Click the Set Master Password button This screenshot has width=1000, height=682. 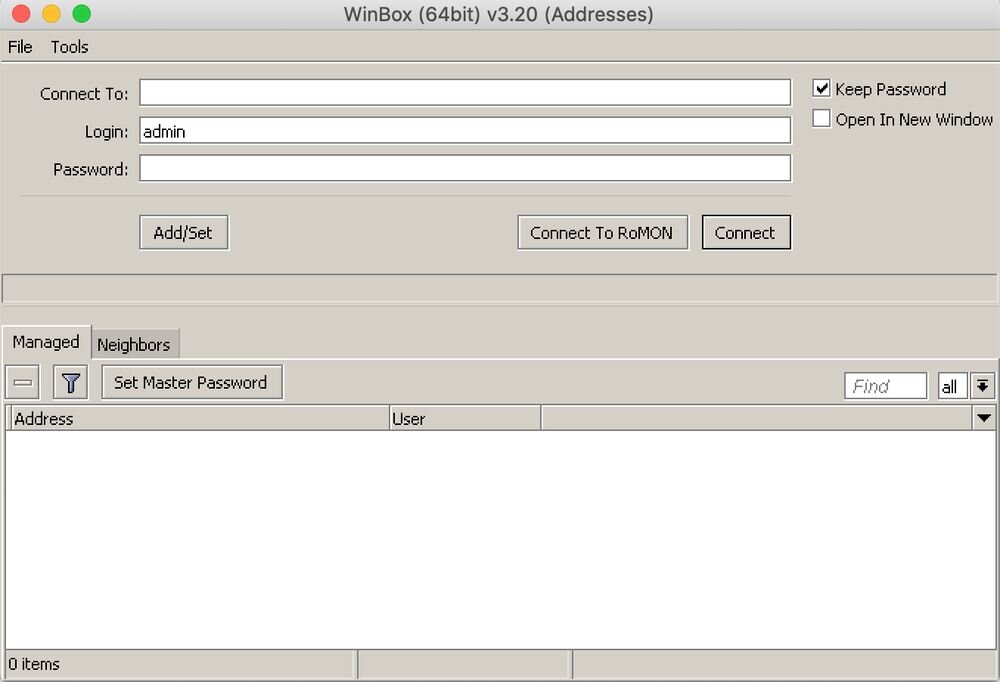tap(192, 383)
